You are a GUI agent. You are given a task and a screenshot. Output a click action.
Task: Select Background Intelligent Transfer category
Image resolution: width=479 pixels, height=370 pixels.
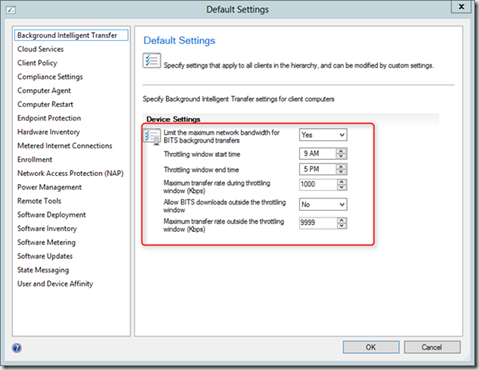coord(71,35)
